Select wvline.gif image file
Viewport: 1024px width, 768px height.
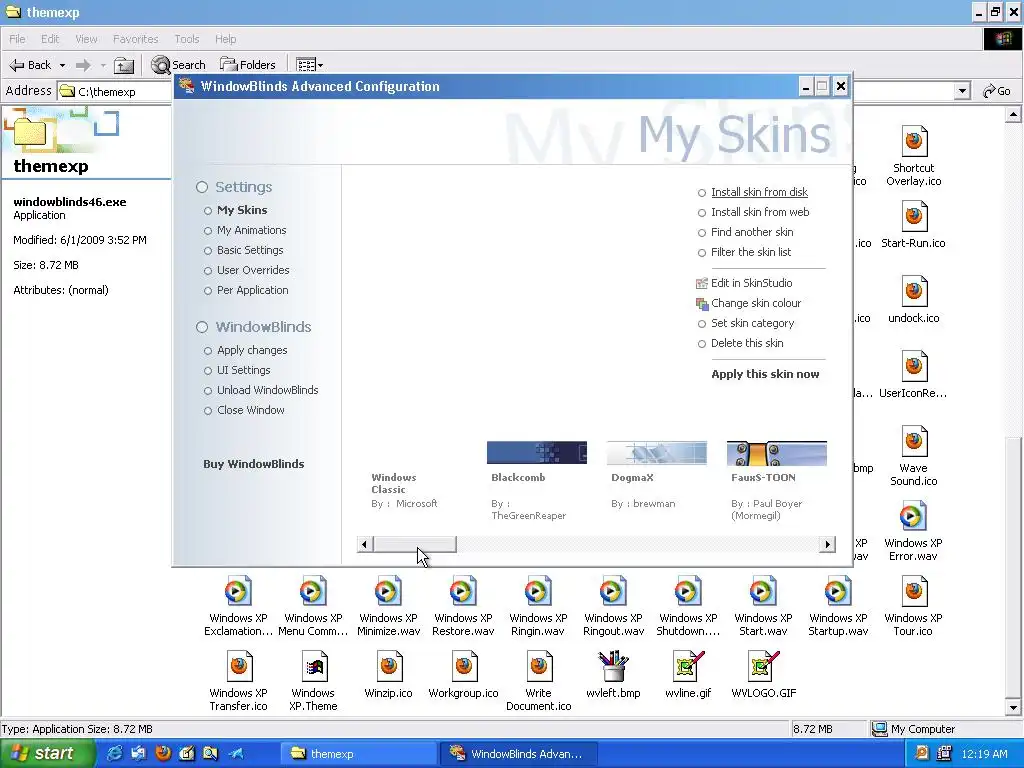click(688, 667)
